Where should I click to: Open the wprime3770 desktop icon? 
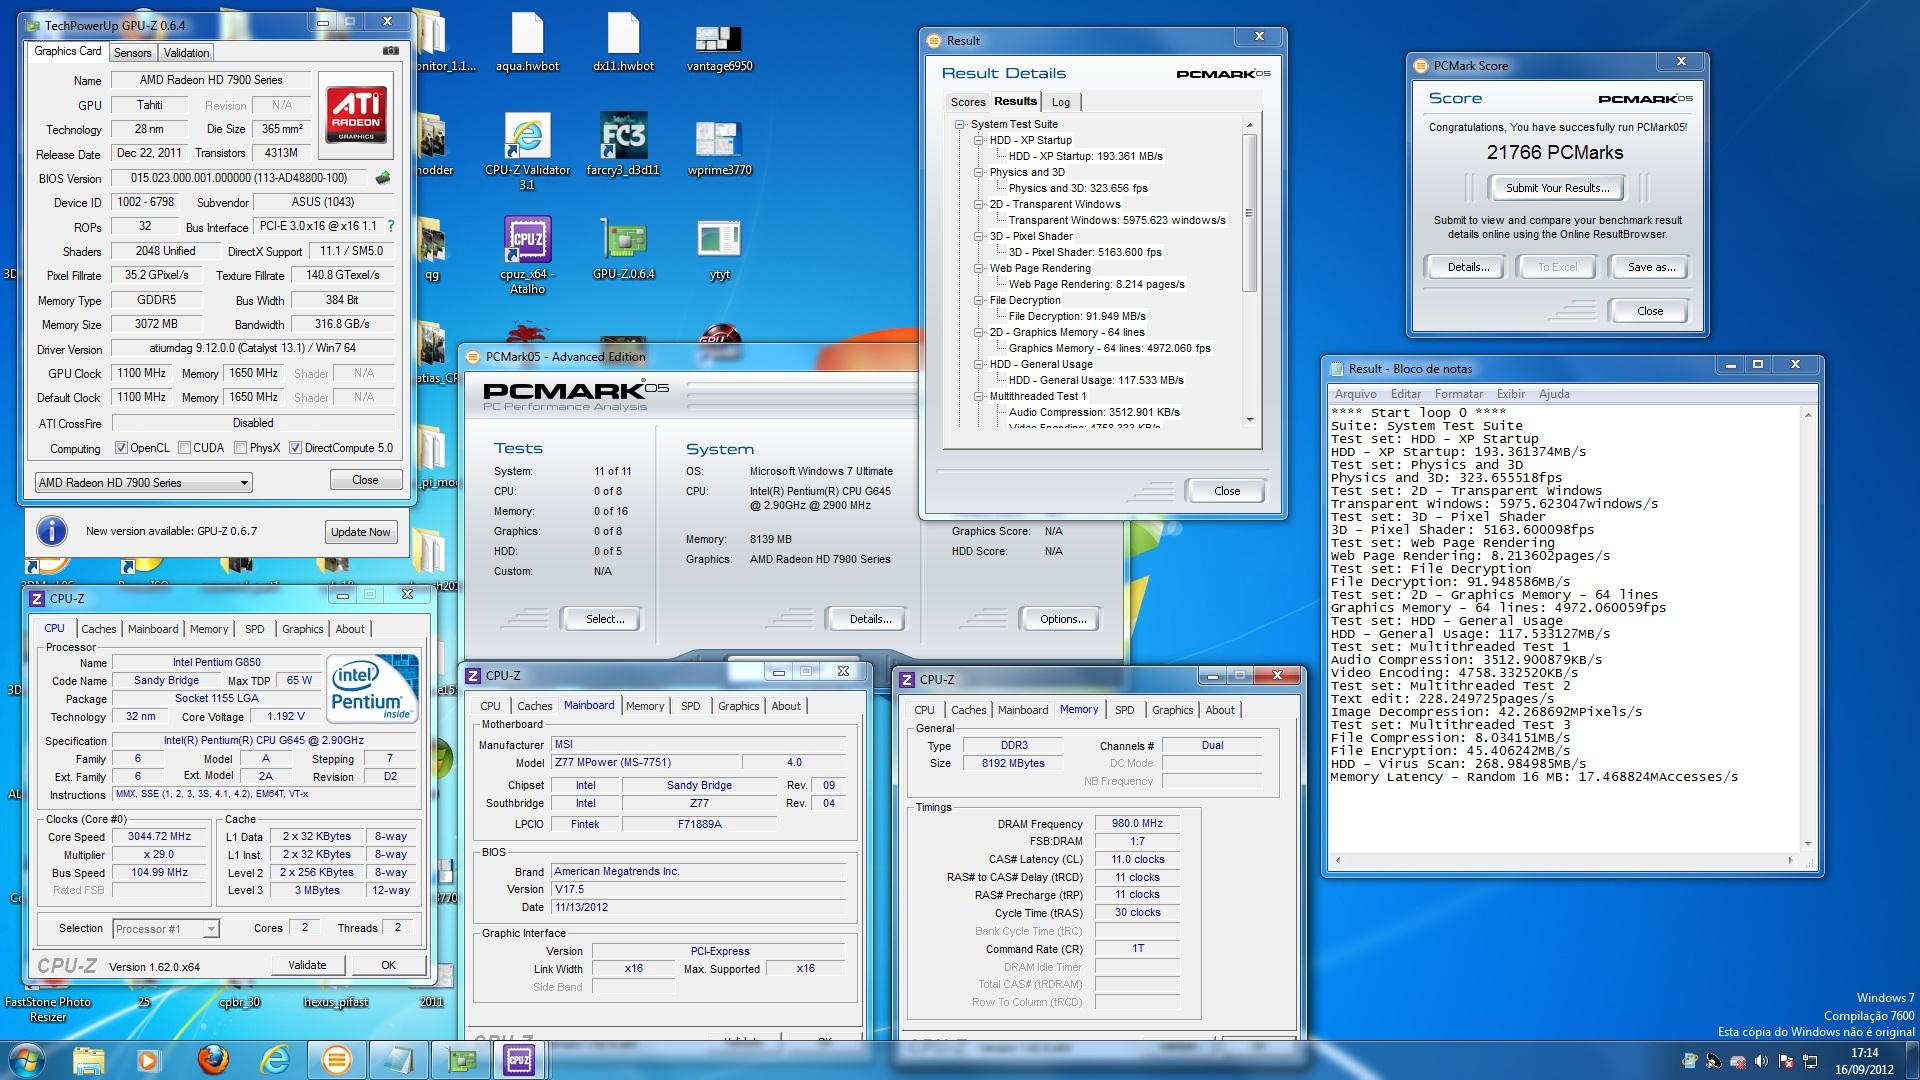tap(719, 148)
